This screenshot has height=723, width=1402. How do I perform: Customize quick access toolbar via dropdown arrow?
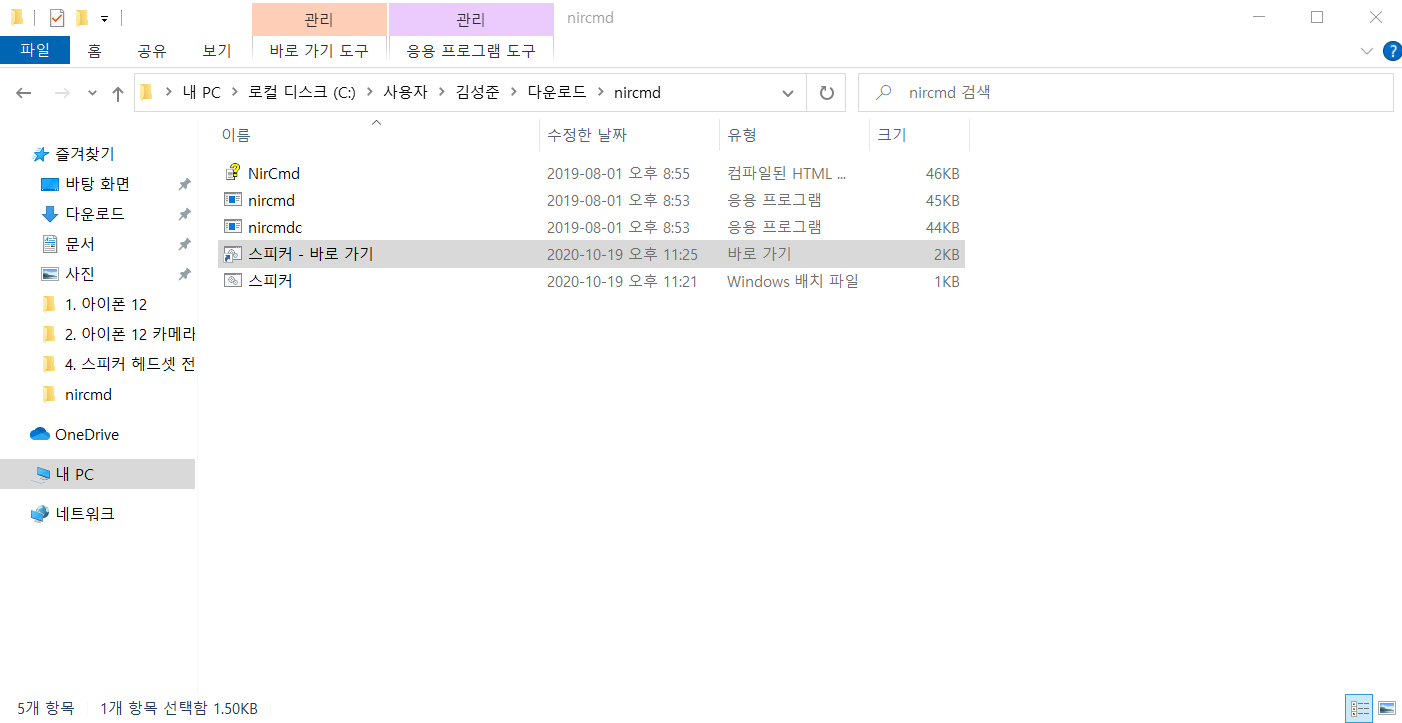104,17
